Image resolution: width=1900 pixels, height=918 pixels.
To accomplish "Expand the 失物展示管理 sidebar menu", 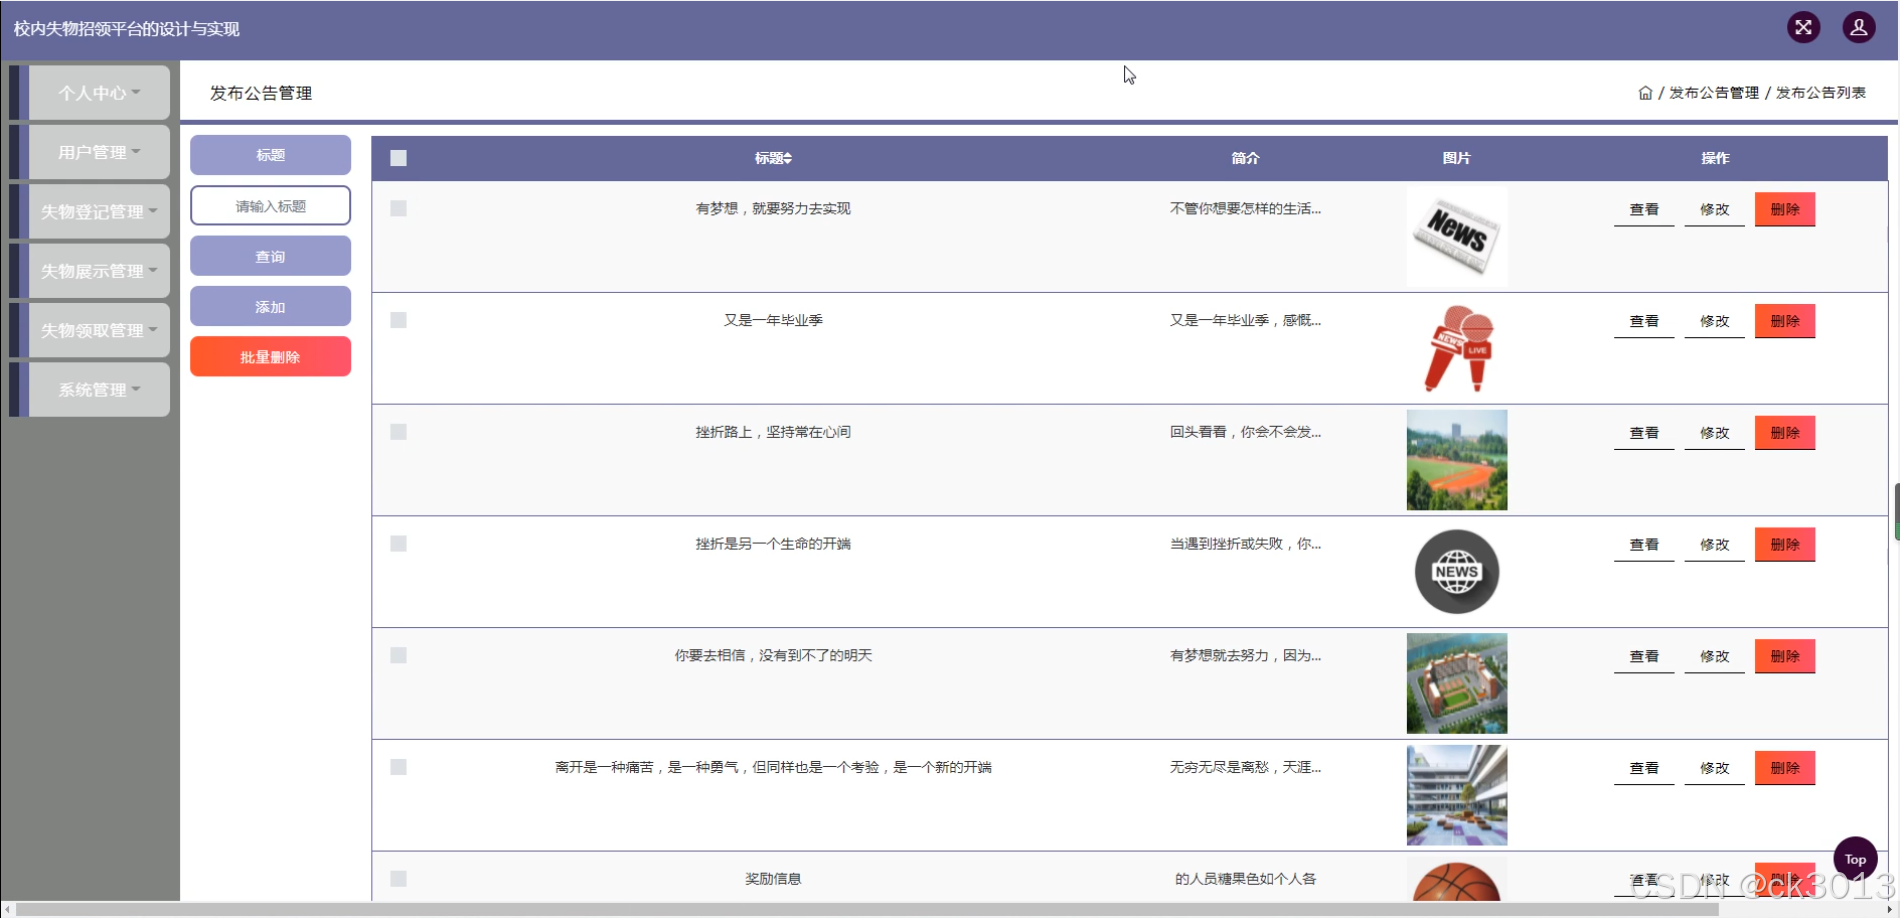I will point(99,271).
